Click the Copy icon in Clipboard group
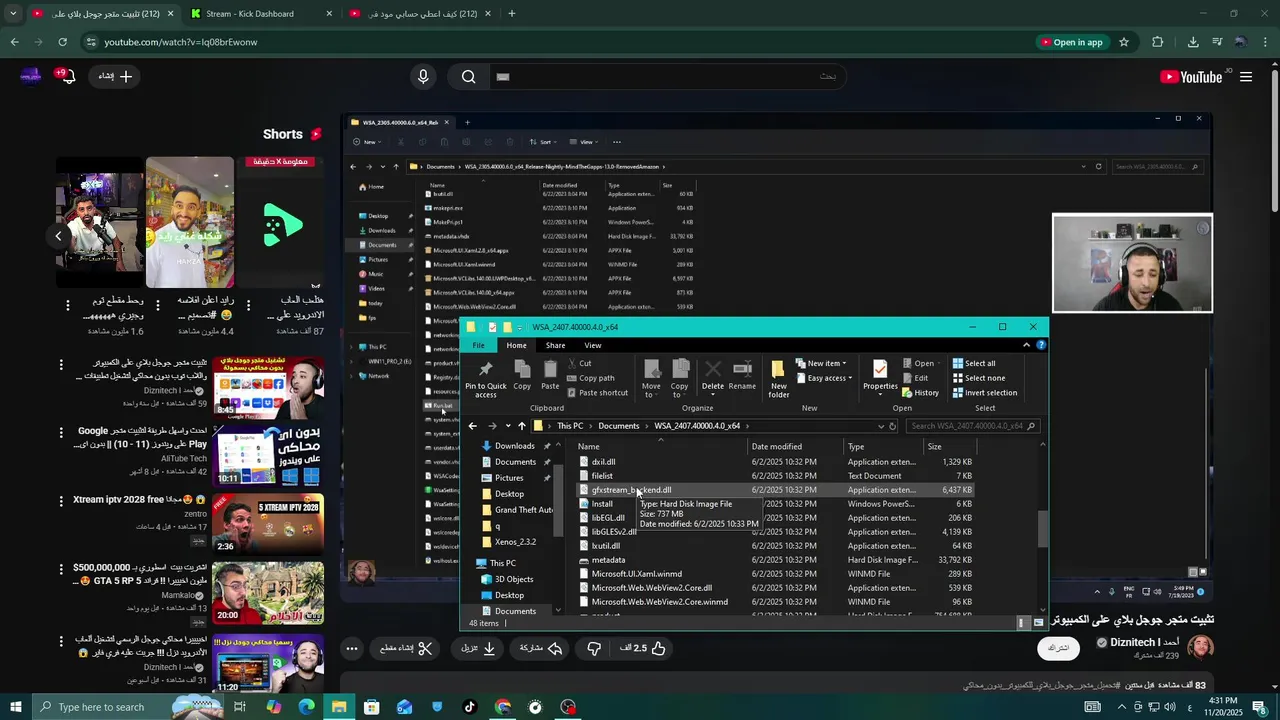1280x720 pixels. [522, 376]
